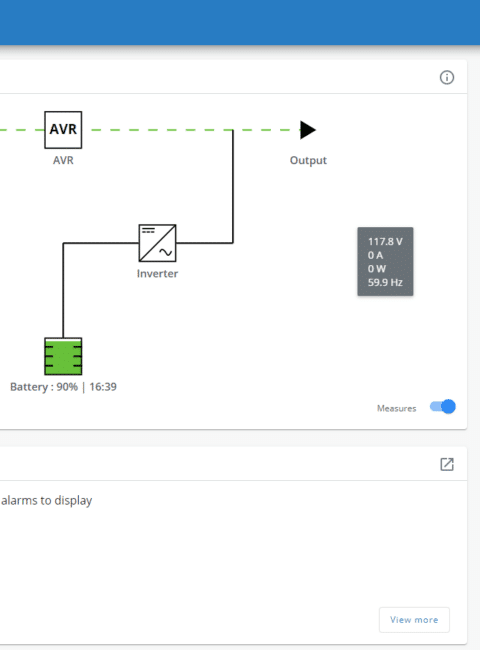Screen dimensions: 480x650
Task: Click the Battery : 90% | 16:39 label
Action: click(63, 387)
